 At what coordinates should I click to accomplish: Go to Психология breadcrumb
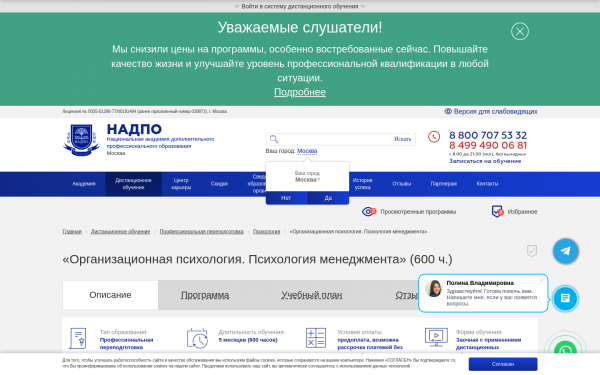click(x=266, y=232)
